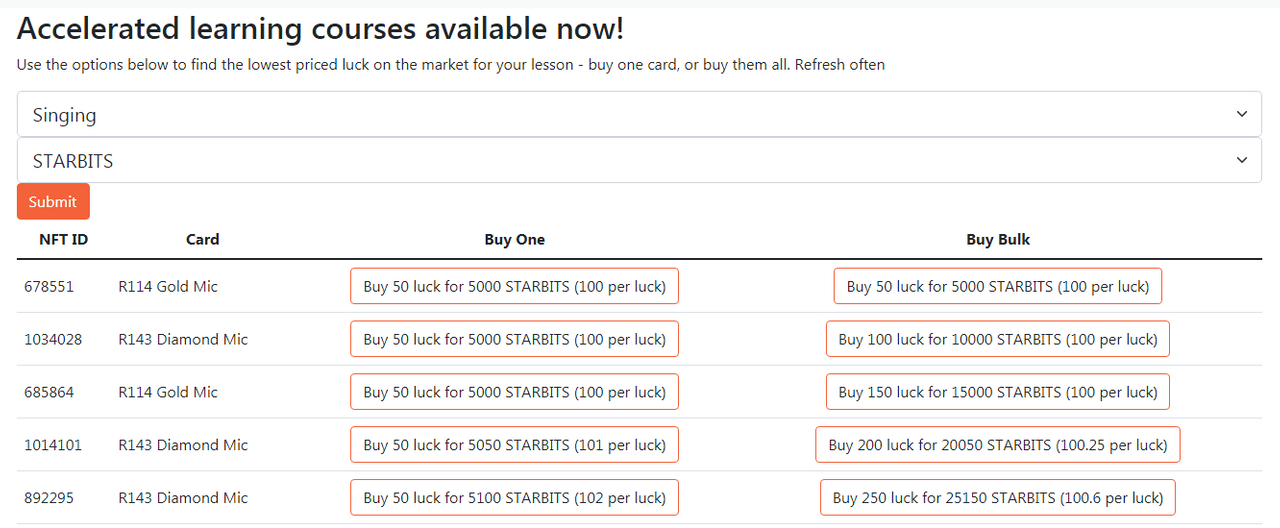Screen dimensions: 1280x528
Task: Buy one card for NFT 1034028
Action: (x=514, y=339)
